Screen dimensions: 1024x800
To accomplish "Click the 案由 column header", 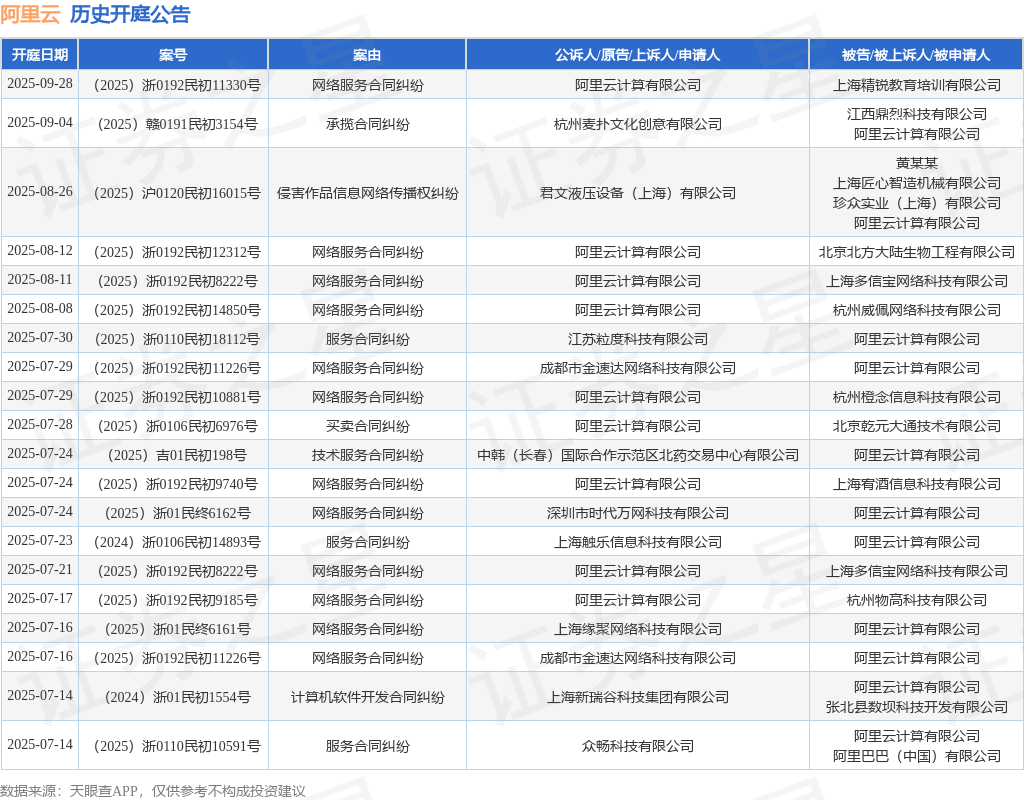I will (x=367, y=55).
